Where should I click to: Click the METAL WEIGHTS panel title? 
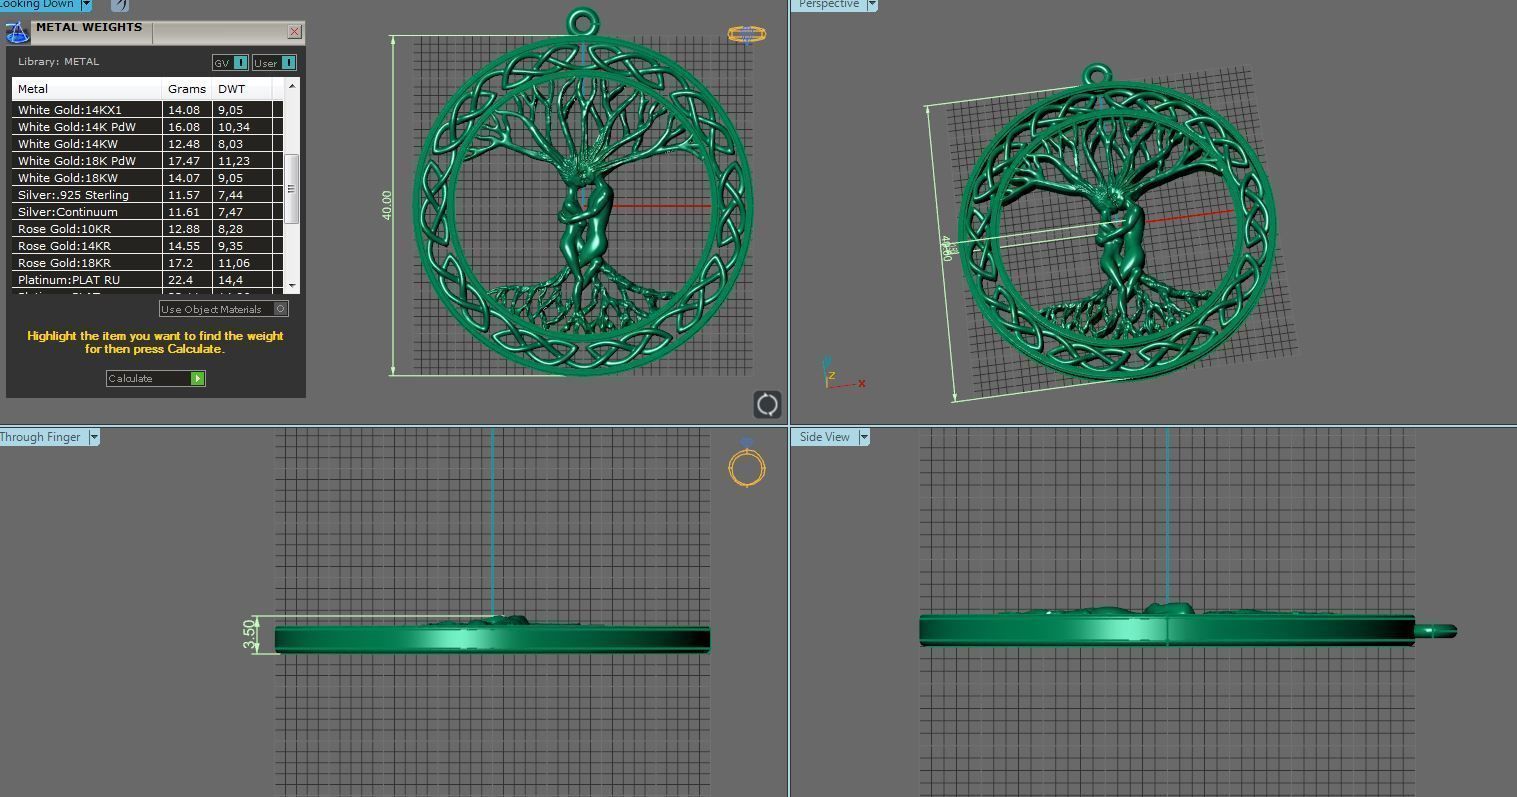tap(89, 27)
